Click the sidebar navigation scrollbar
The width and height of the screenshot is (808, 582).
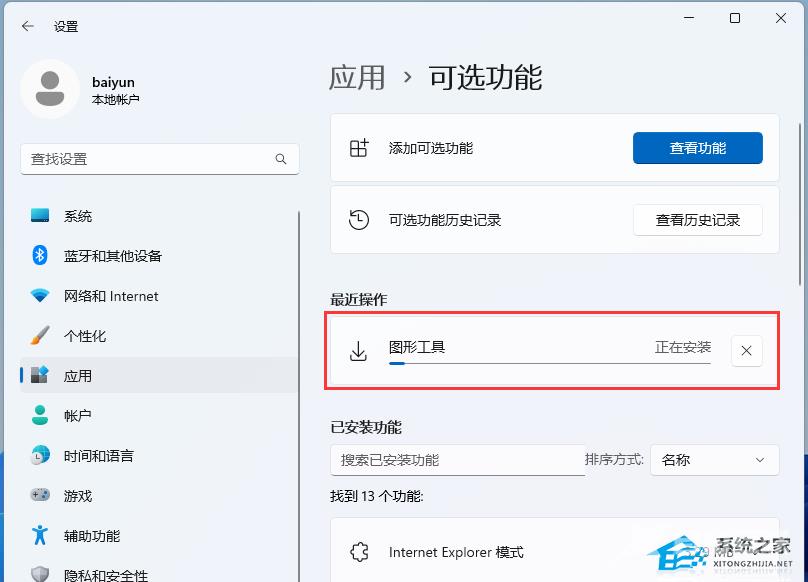click(x=299, y=396)
